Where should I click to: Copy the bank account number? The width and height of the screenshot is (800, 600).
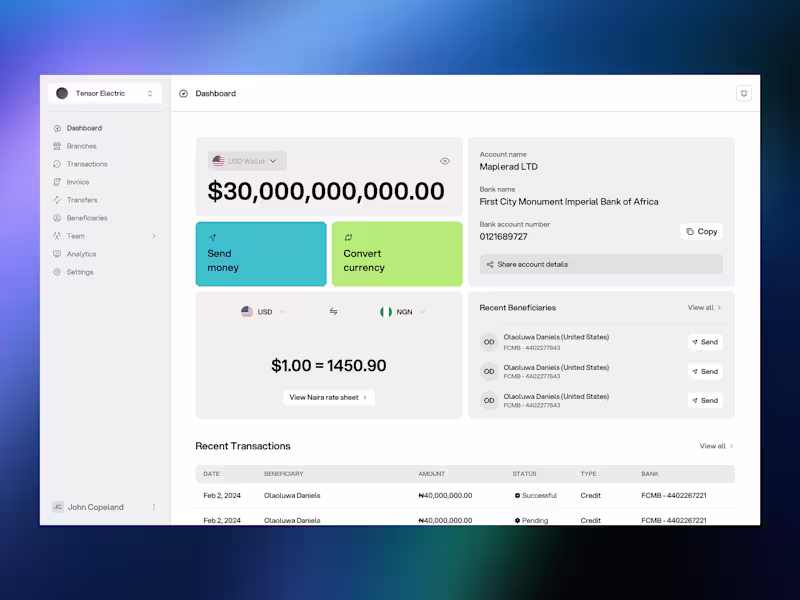pyautogui.click(x=702, y=232)
